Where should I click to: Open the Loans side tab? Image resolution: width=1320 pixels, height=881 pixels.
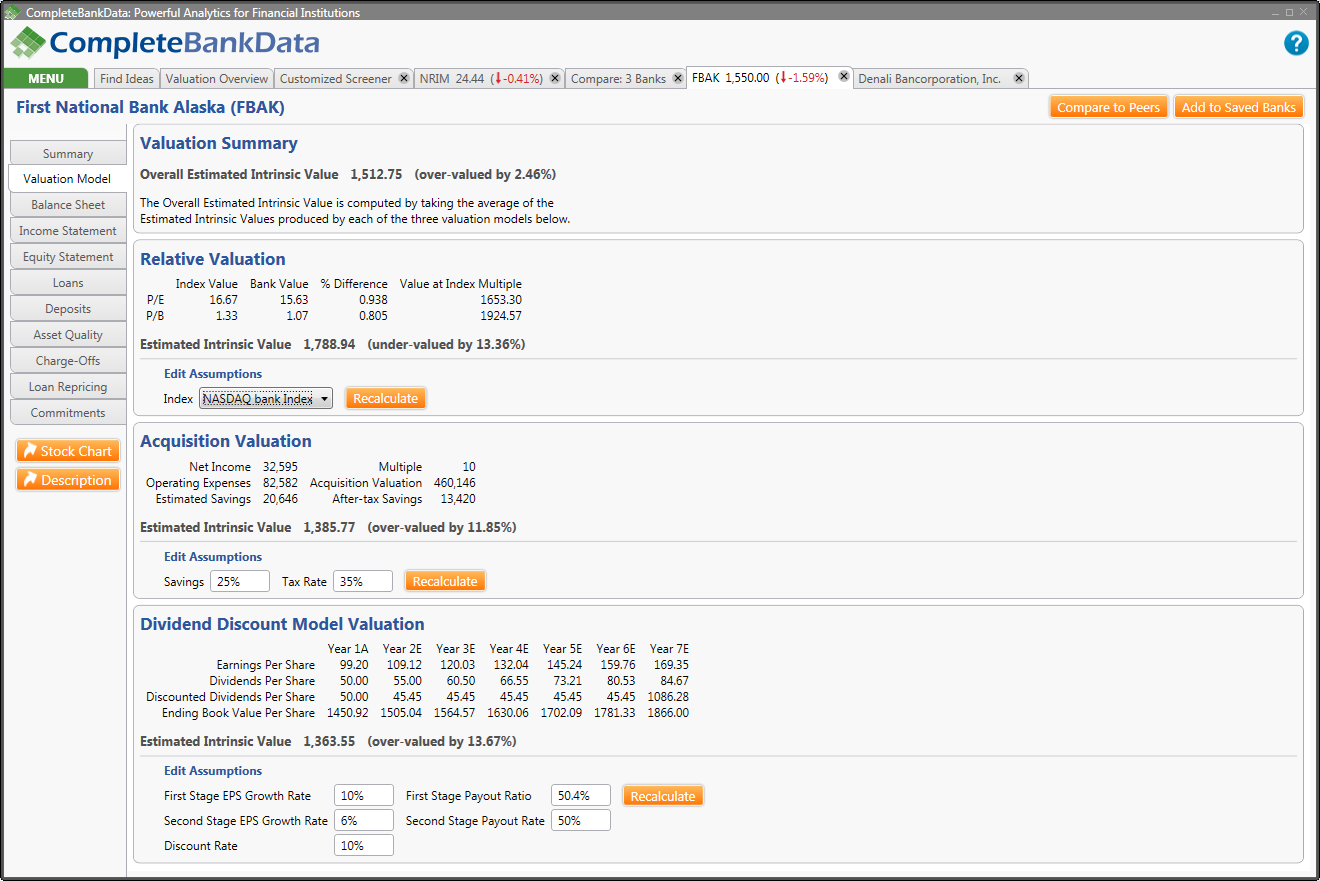tap(68, 283)
